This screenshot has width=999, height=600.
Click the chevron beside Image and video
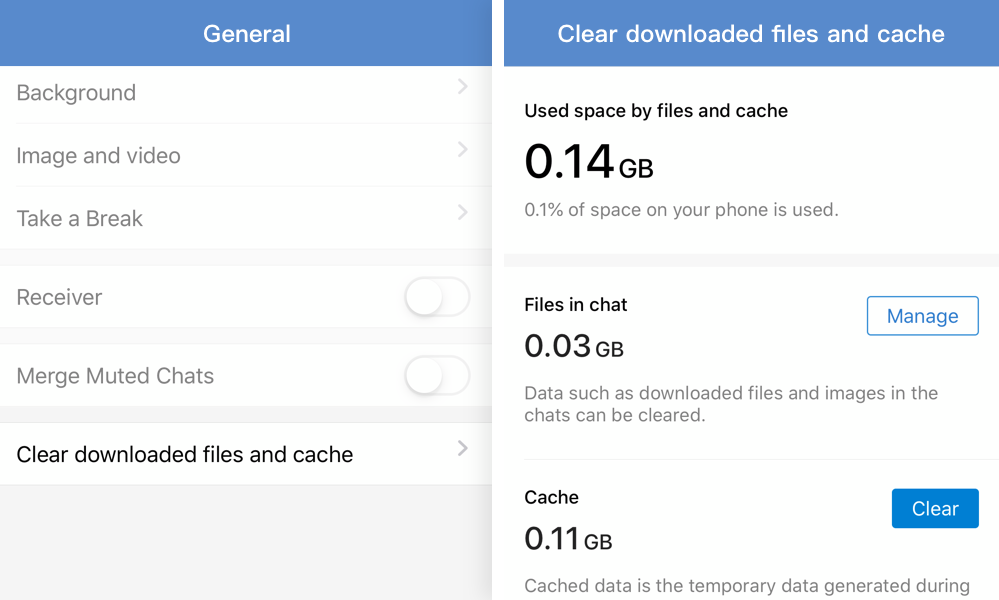click(x=462, y=150)
